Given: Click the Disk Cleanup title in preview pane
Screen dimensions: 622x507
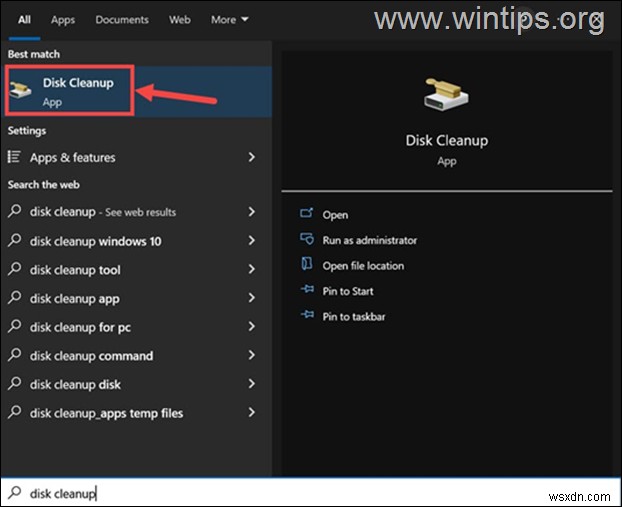Looking at the screenshot, I should [447, 140].
